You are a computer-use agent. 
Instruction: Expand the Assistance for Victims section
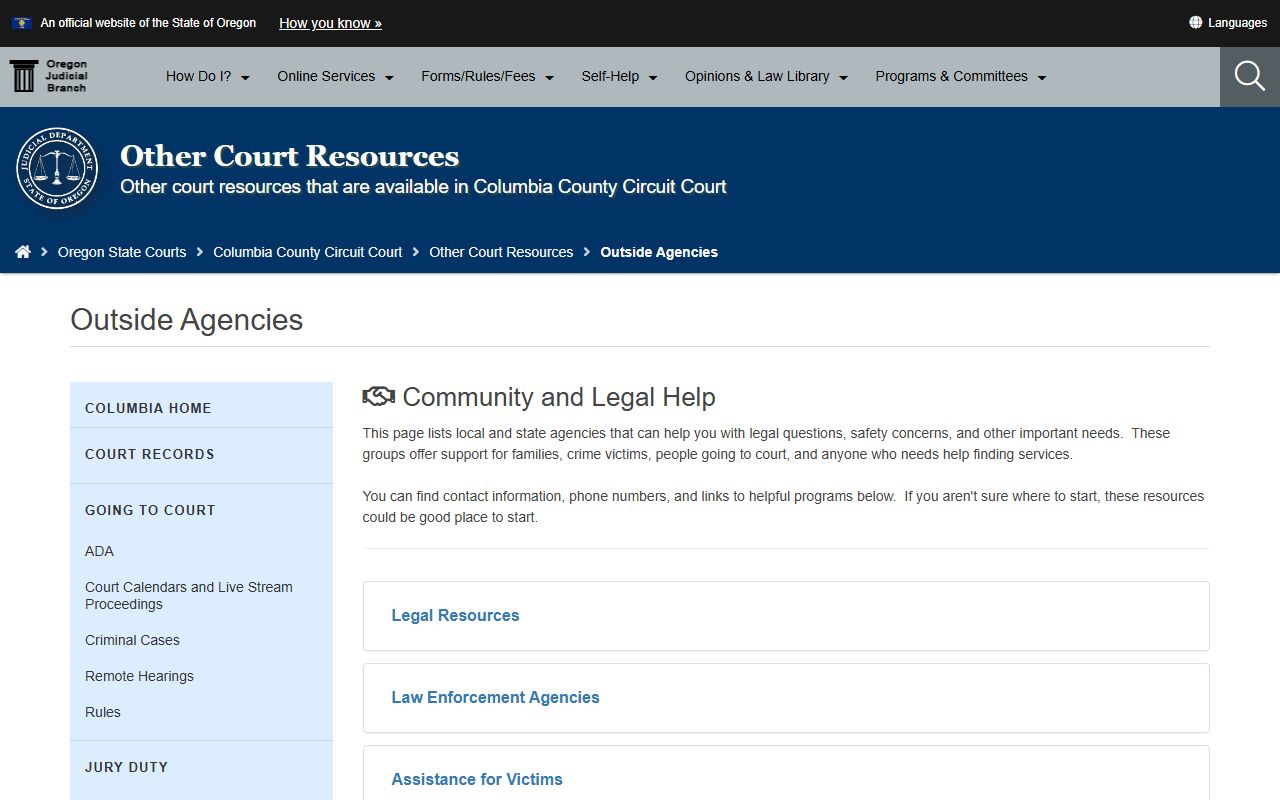[786, 773]
